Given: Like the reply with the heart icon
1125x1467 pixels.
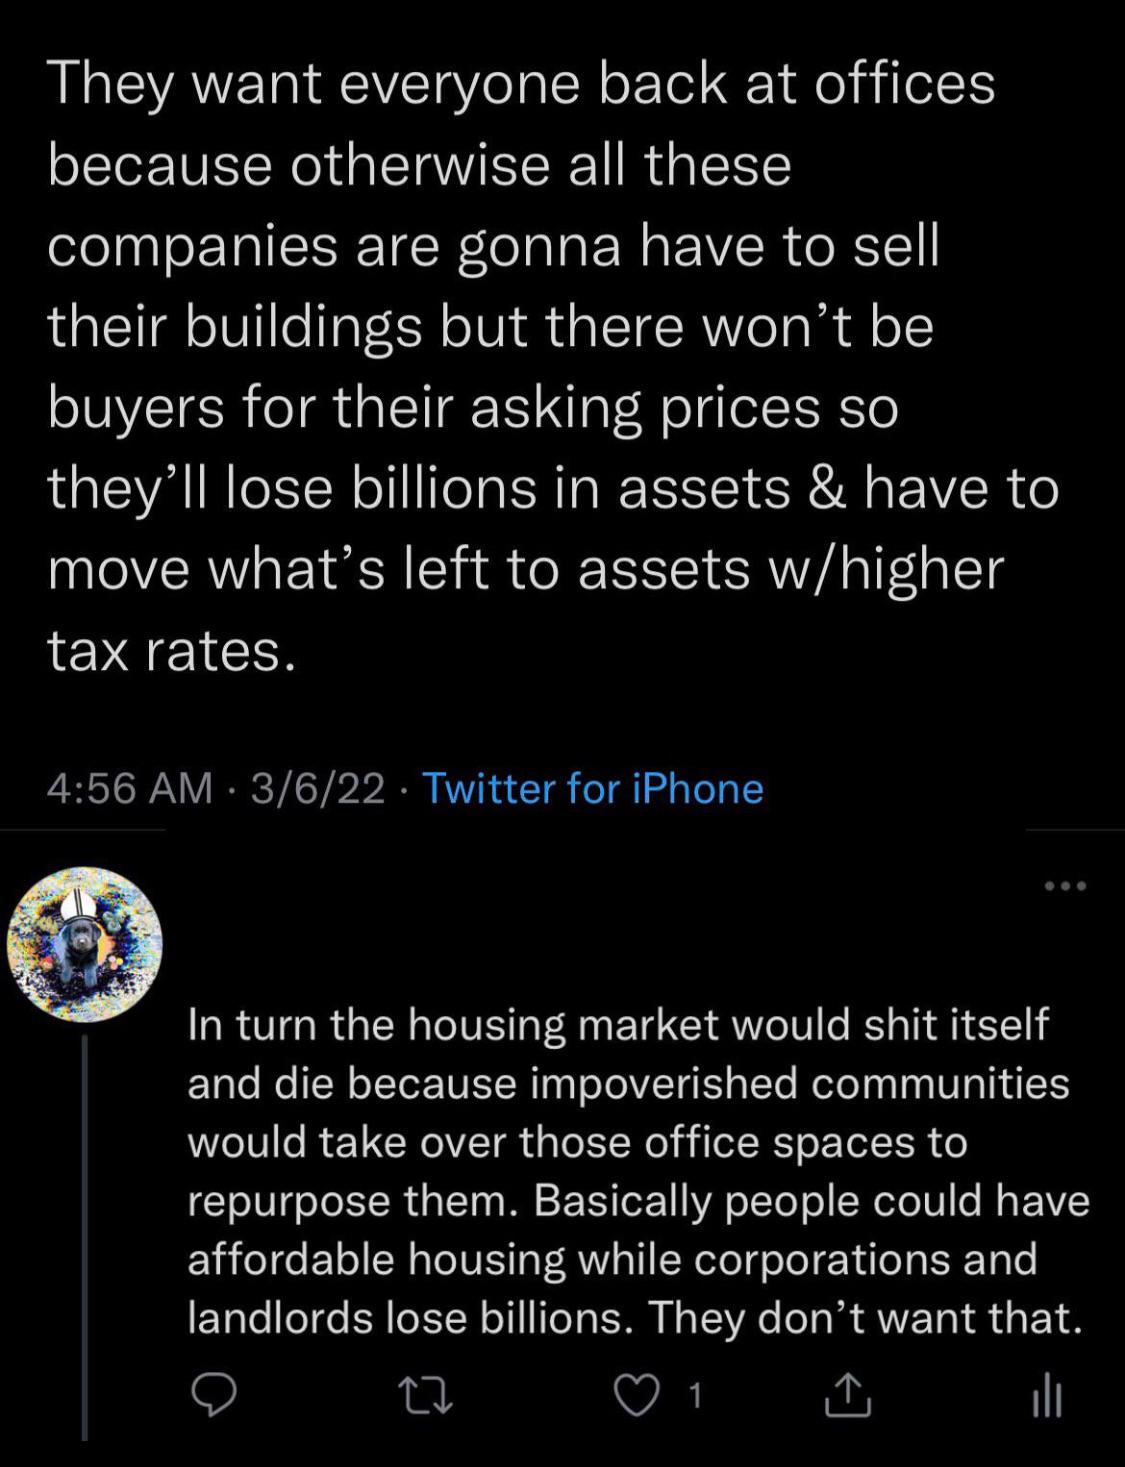Looking at the screenshot, I should [x=637, y=1396].
